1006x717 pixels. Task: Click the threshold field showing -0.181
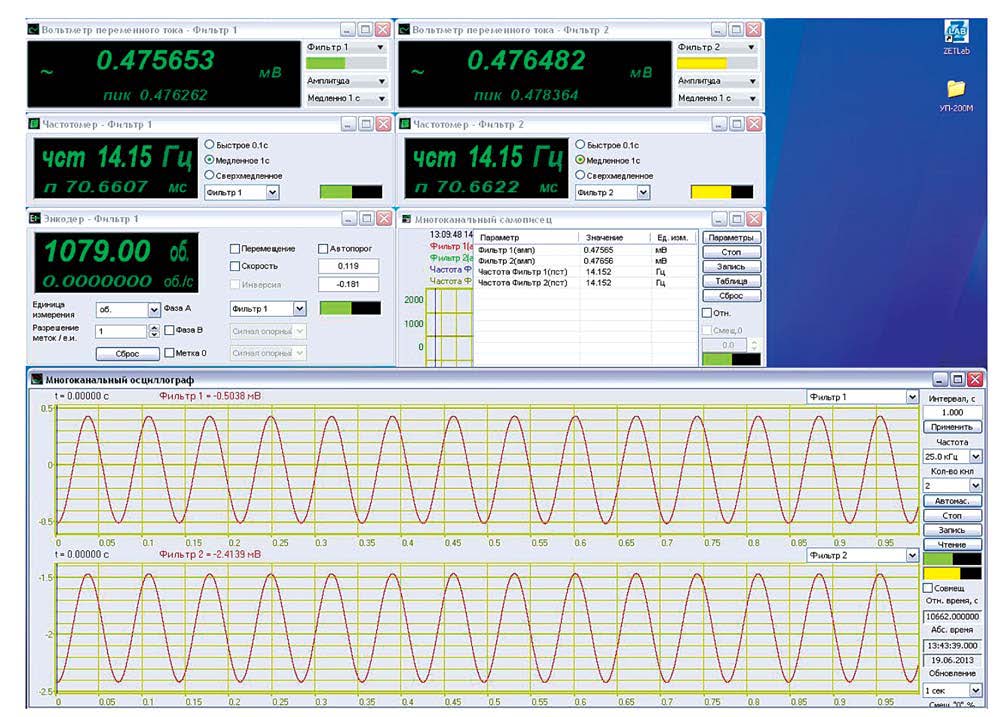click(348, 284)
